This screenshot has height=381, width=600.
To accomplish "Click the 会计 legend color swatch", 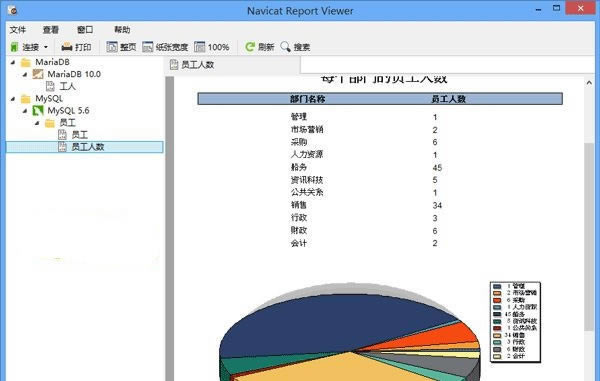I will point(497,357).
